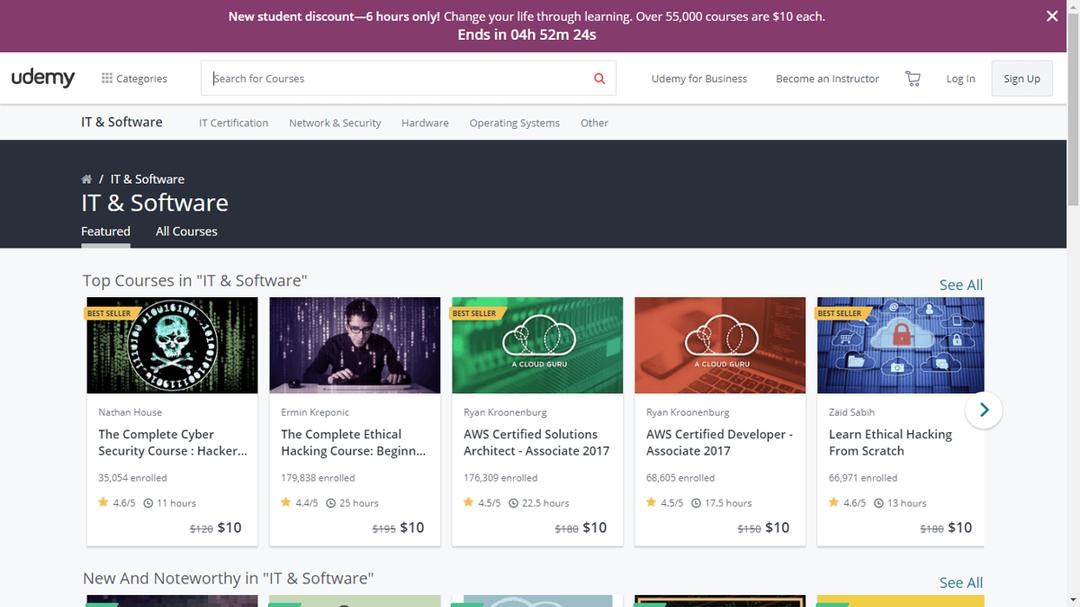Select the Featured tab
This screenshot has height=607, width=1080.
[105, 232]
